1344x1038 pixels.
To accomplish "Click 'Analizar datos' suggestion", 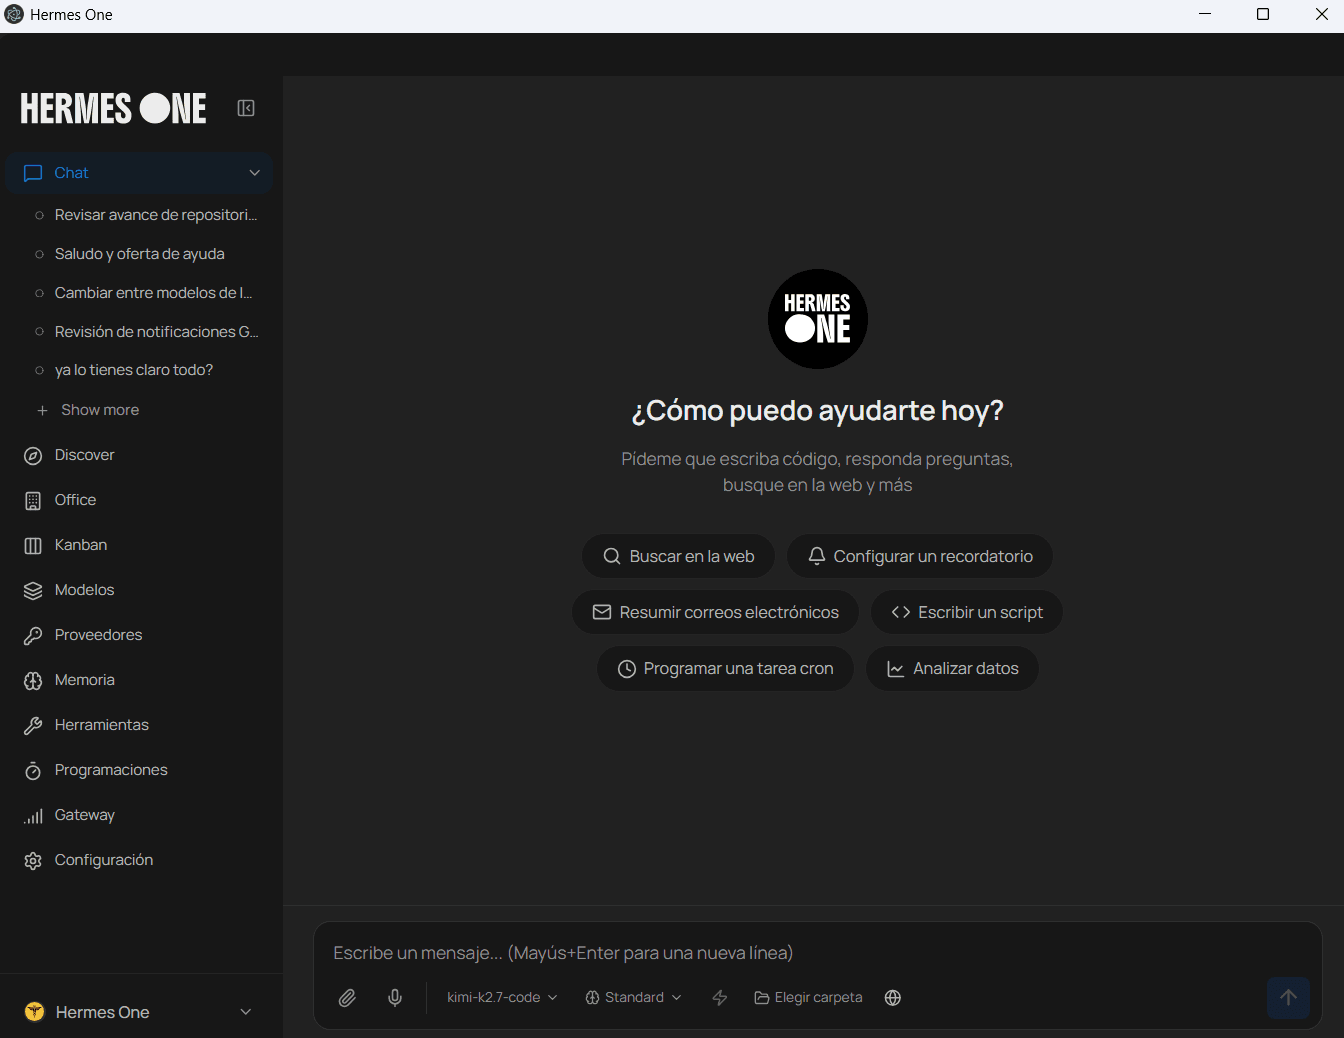I will (953, 668).
